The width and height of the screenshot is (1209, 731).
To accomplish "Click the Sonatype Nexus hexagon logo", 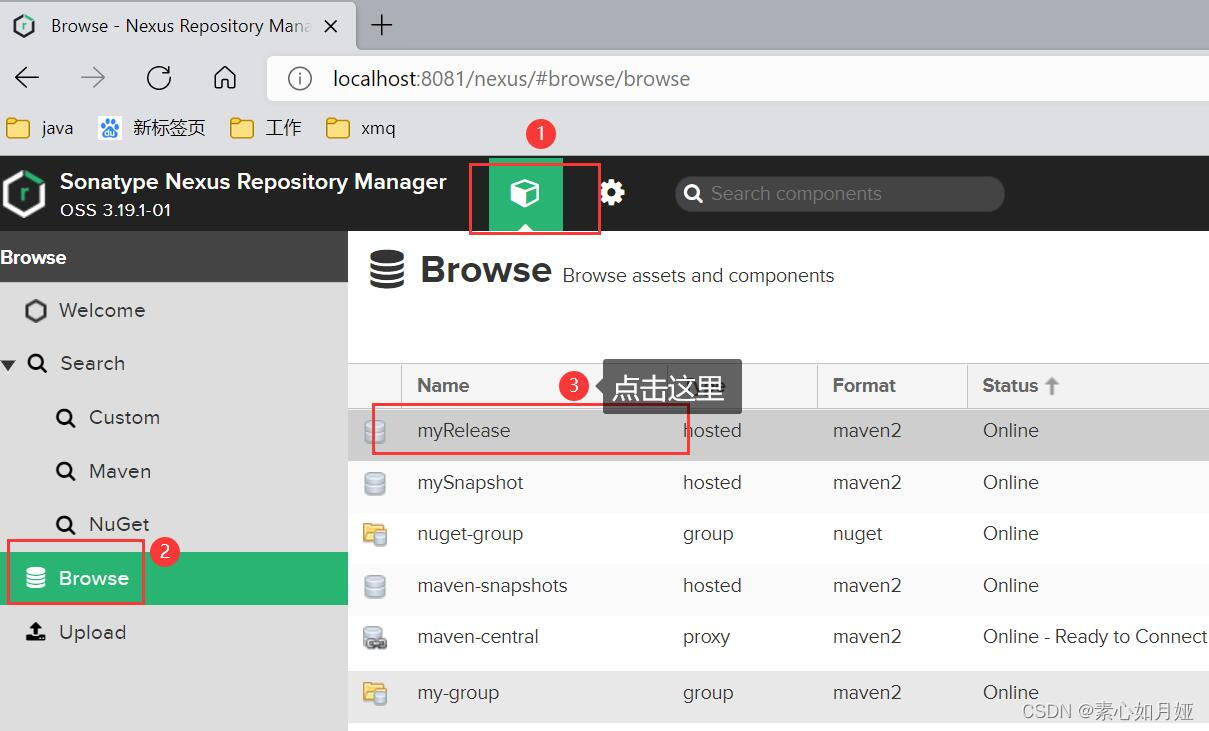I will [x=23, y=194].
